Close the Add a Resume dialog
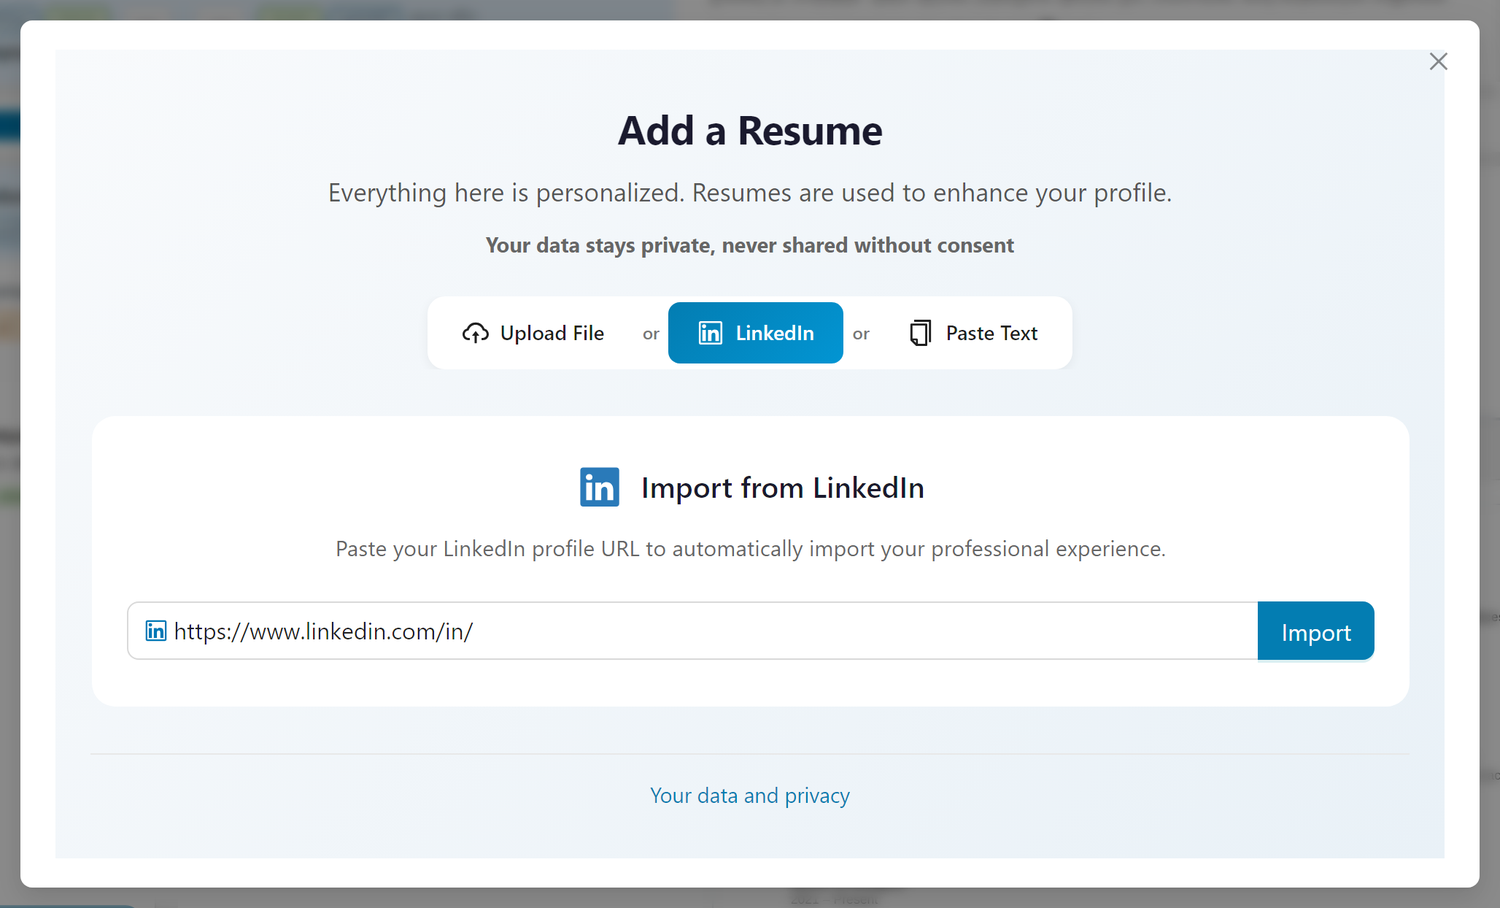Image resolution: width=1500 pixels, height=908 pixels. (x=1438, y=62)
